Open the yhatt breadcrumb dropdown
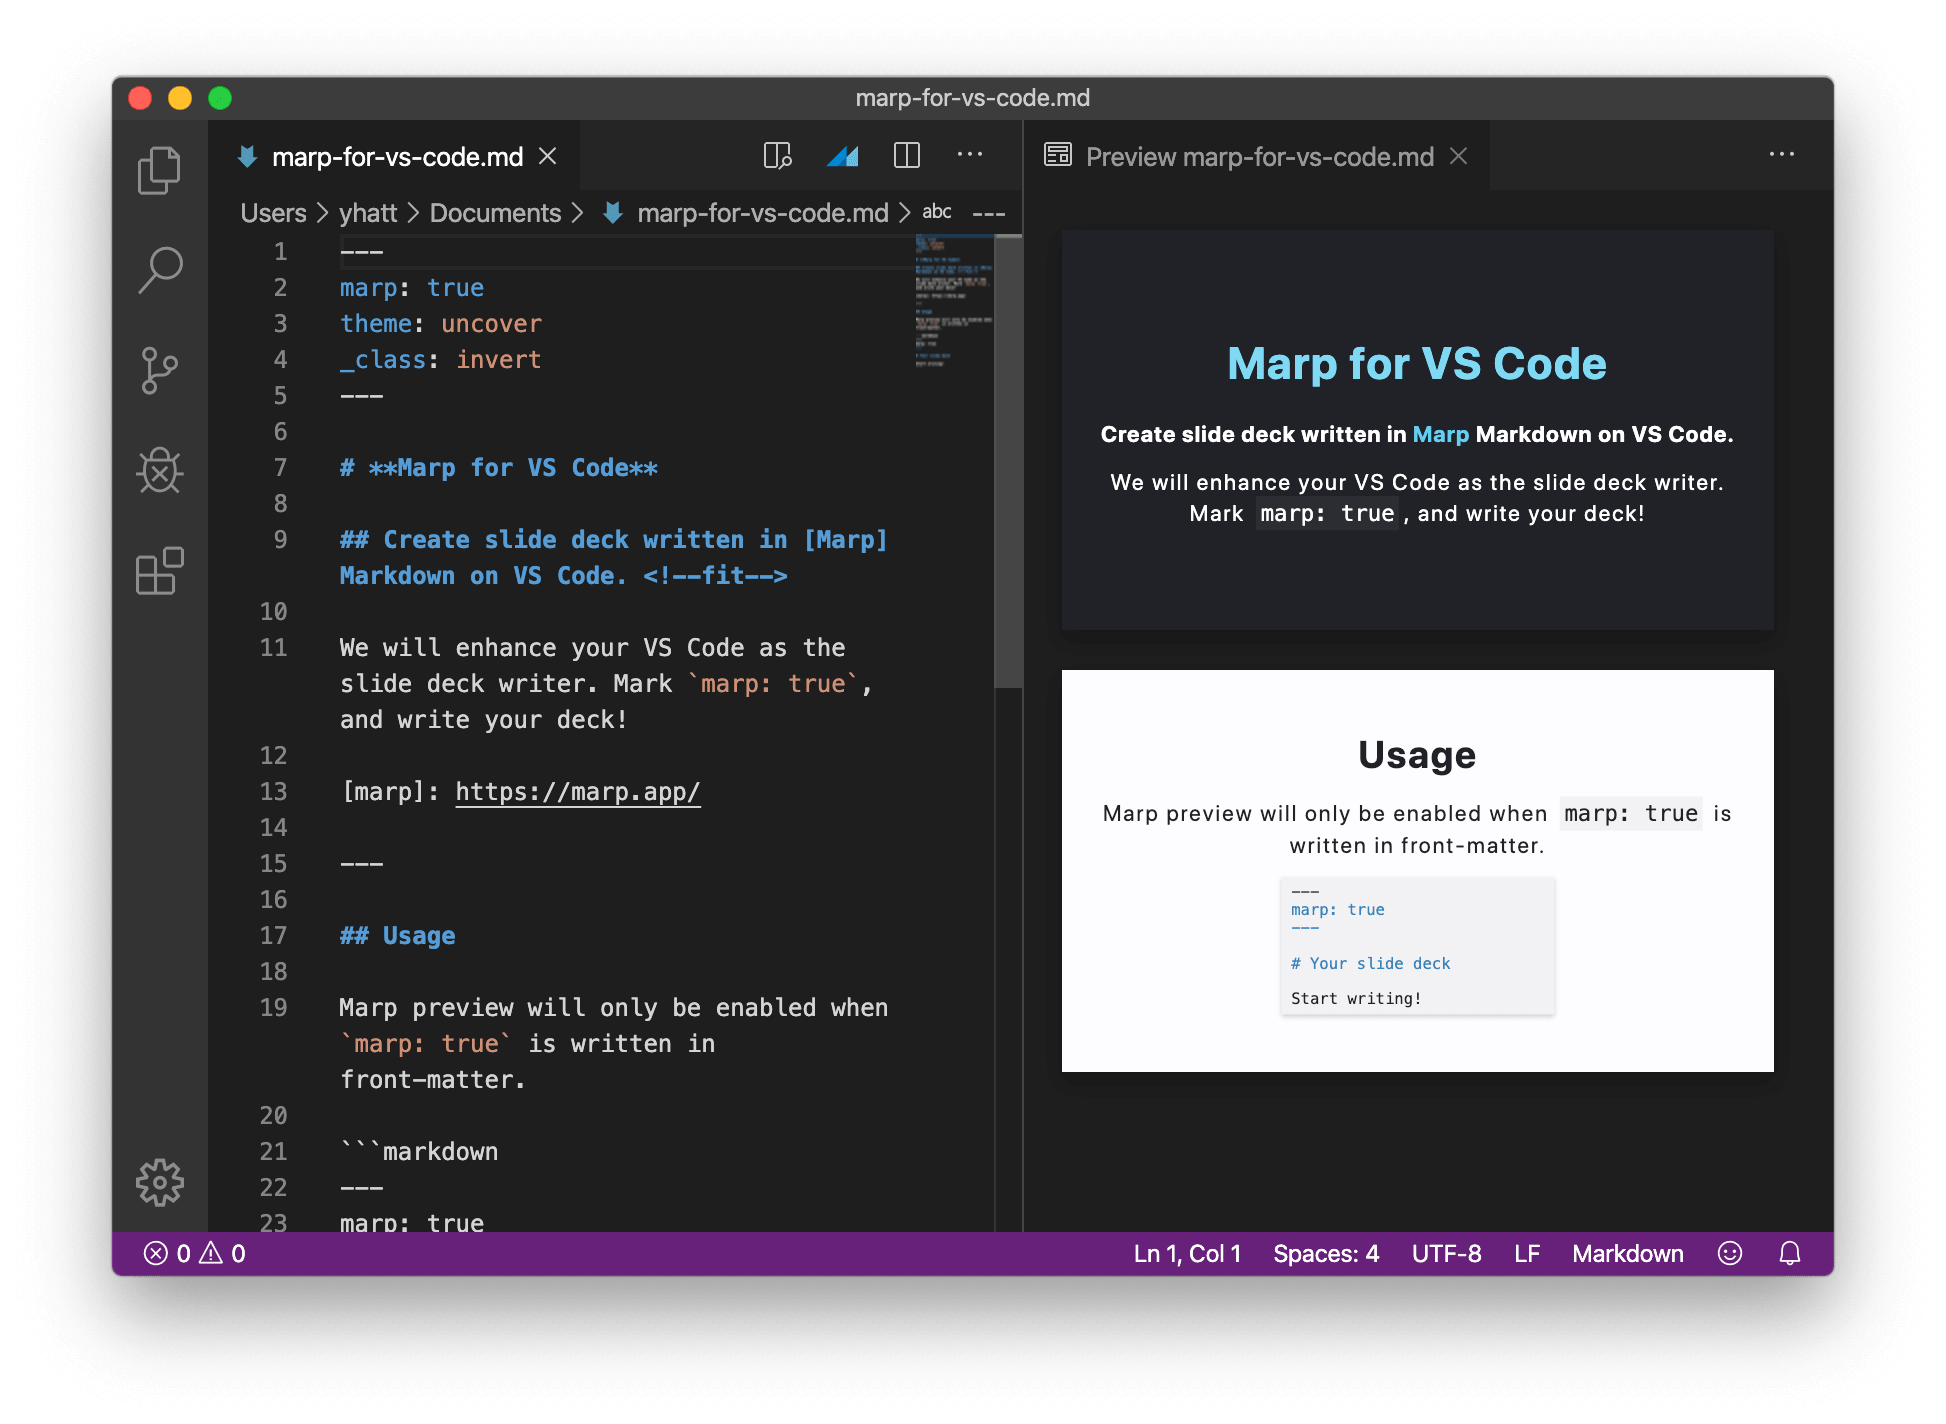1946x1424 pixels. (367, 212)
